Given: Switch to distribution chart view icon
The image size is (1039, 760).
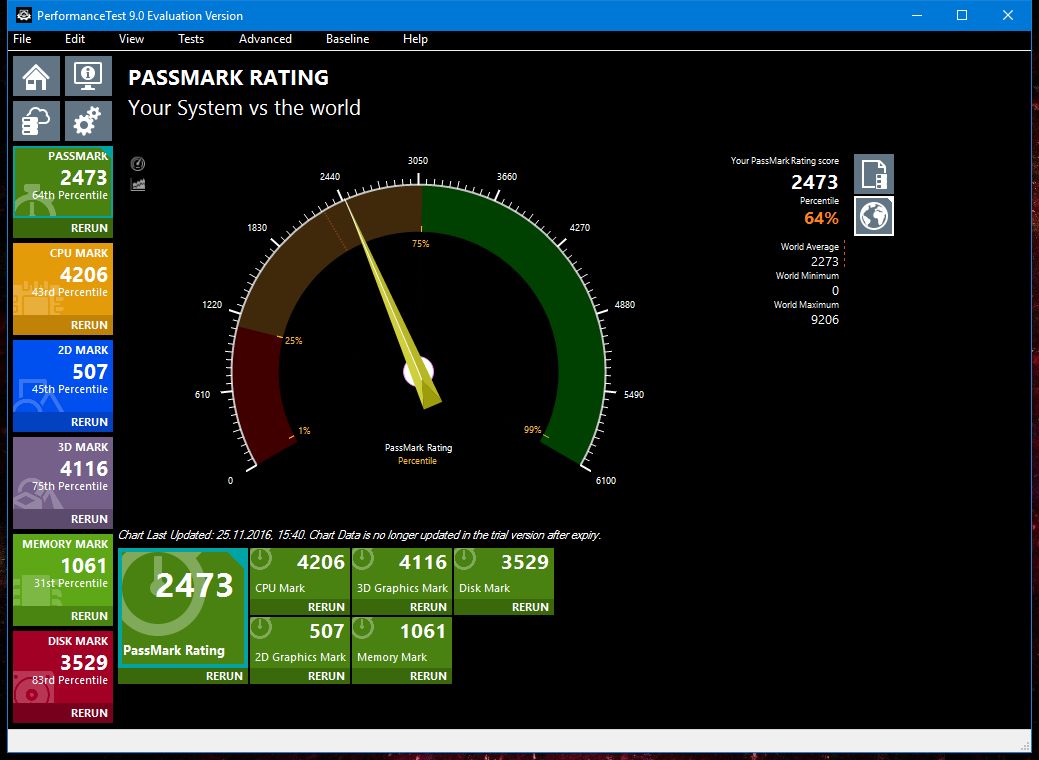Looking at the screenshot, I should 138,184.
